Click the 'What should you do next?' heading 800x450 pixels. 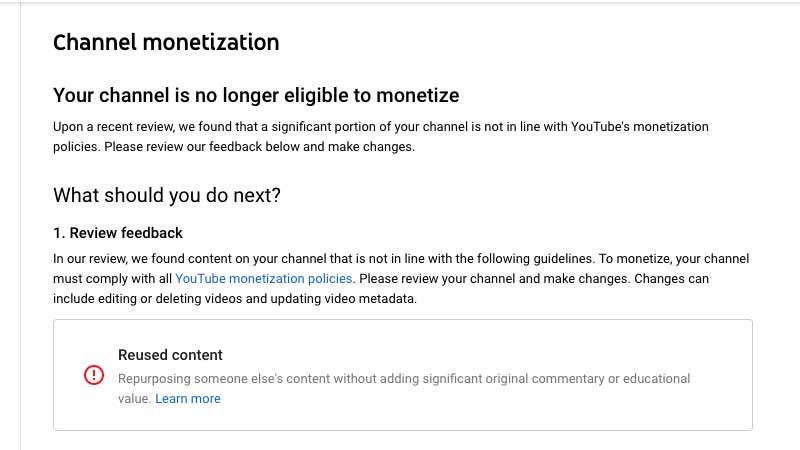coord(167,195)
